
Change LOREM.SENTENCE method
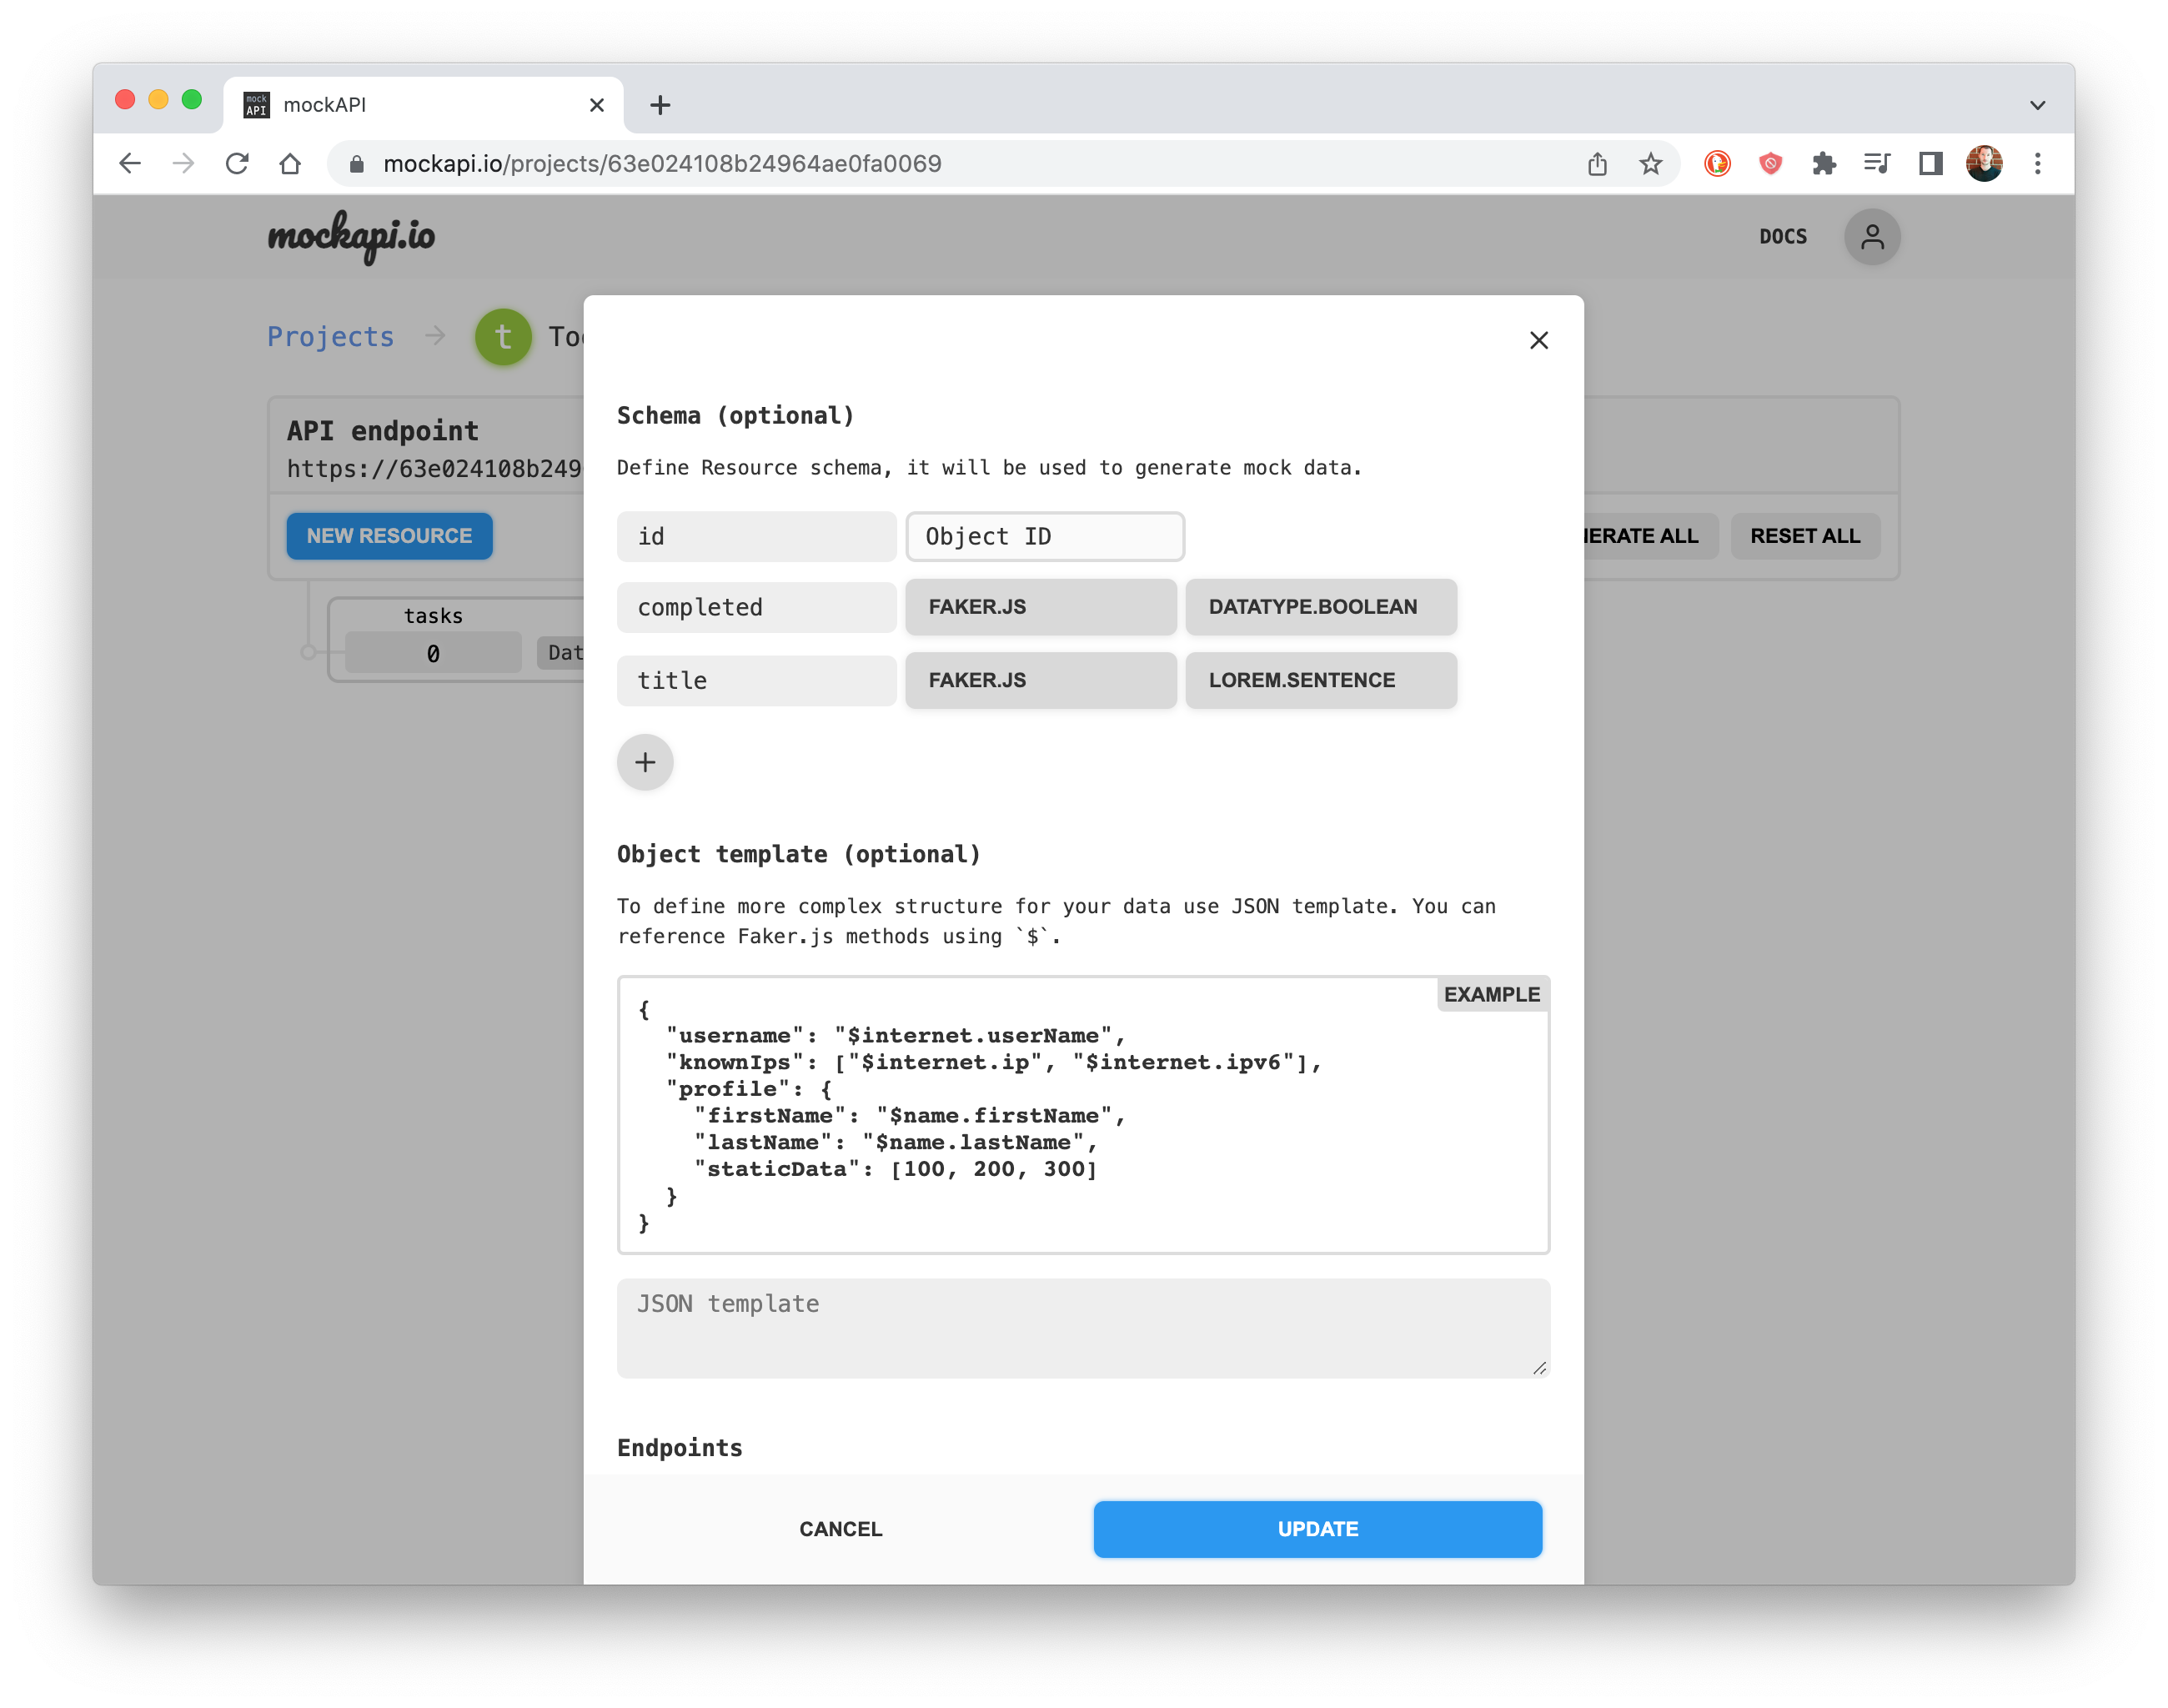[1321, 680]
